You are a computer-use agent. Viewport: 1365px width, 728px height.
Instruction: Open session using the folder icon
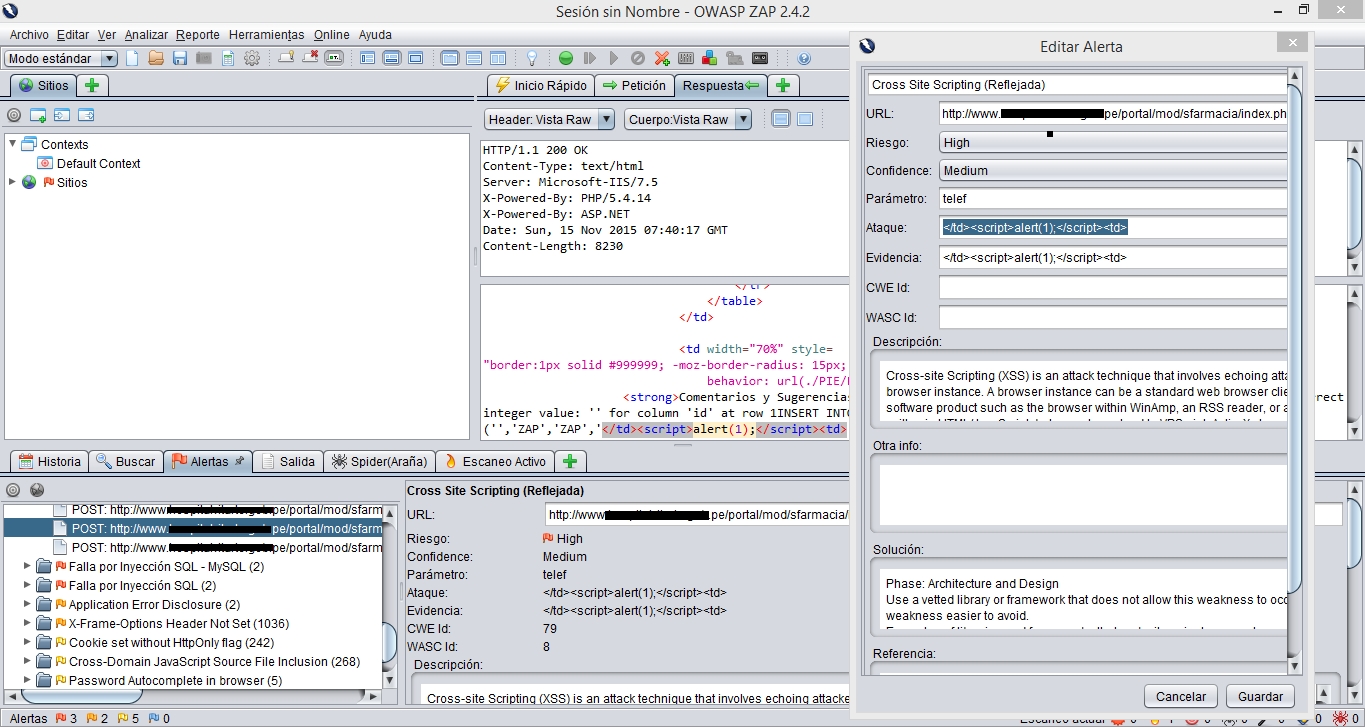[156, 58]
